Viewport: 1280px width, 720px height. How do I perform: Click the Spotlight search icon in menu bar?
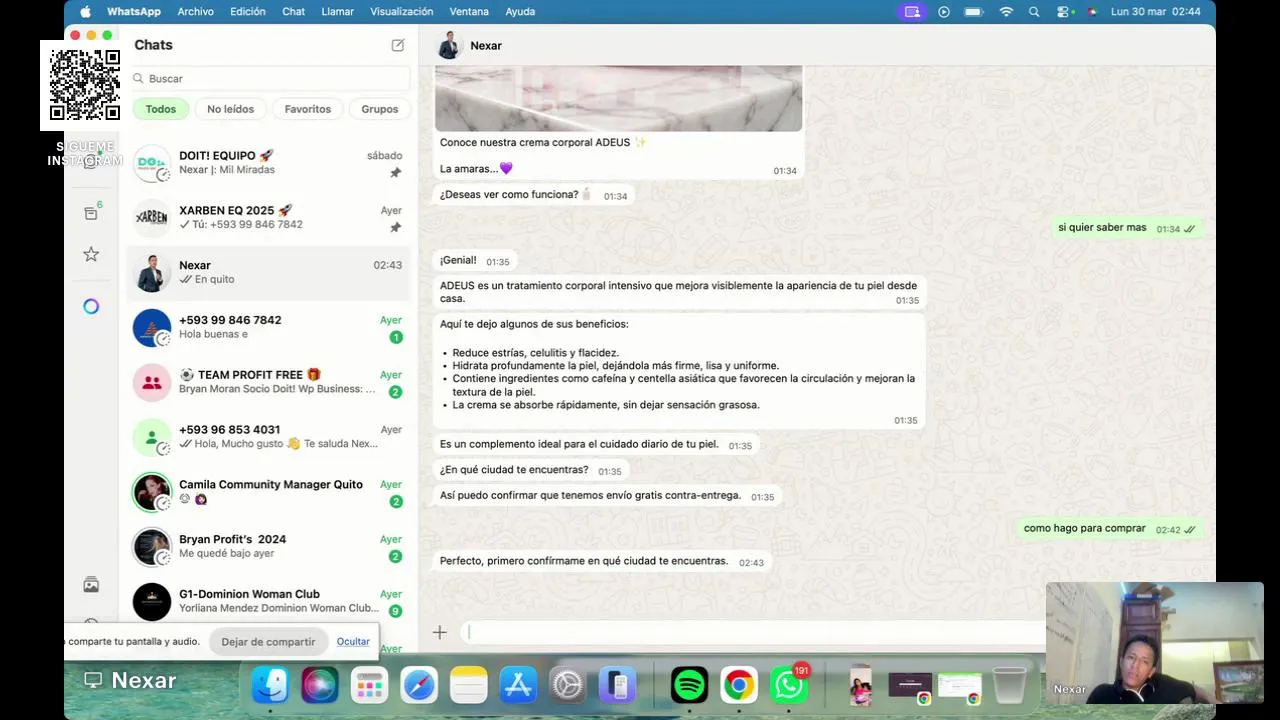coord(1034,12)
